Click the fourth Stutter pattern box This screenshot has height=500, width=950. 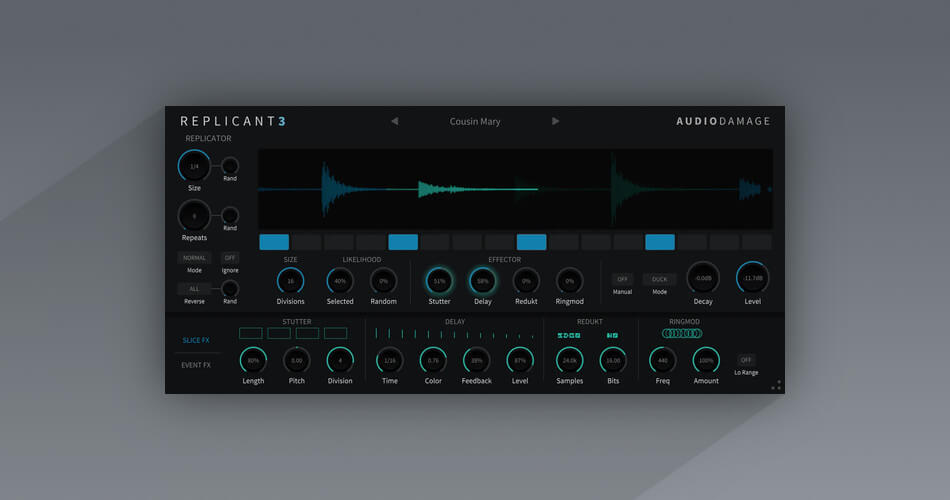[335, 333]
